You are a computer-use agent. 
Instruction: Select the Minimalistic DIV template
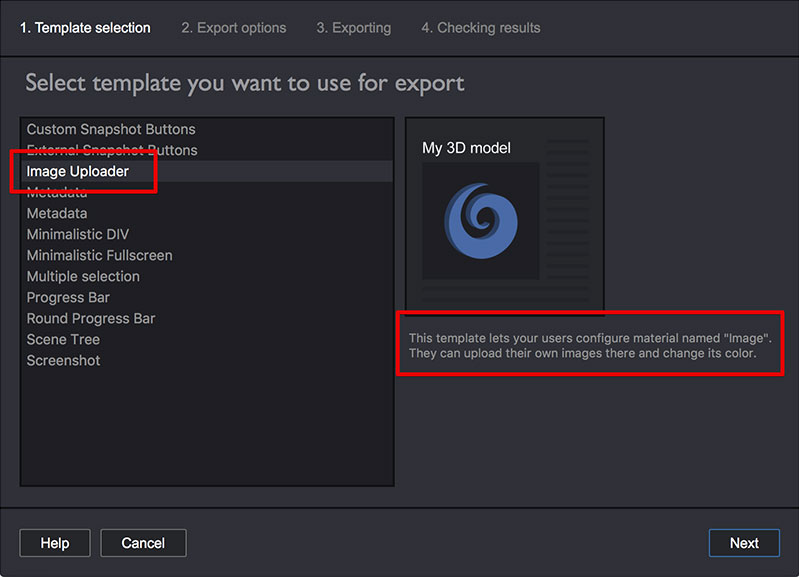pos(207,234)
